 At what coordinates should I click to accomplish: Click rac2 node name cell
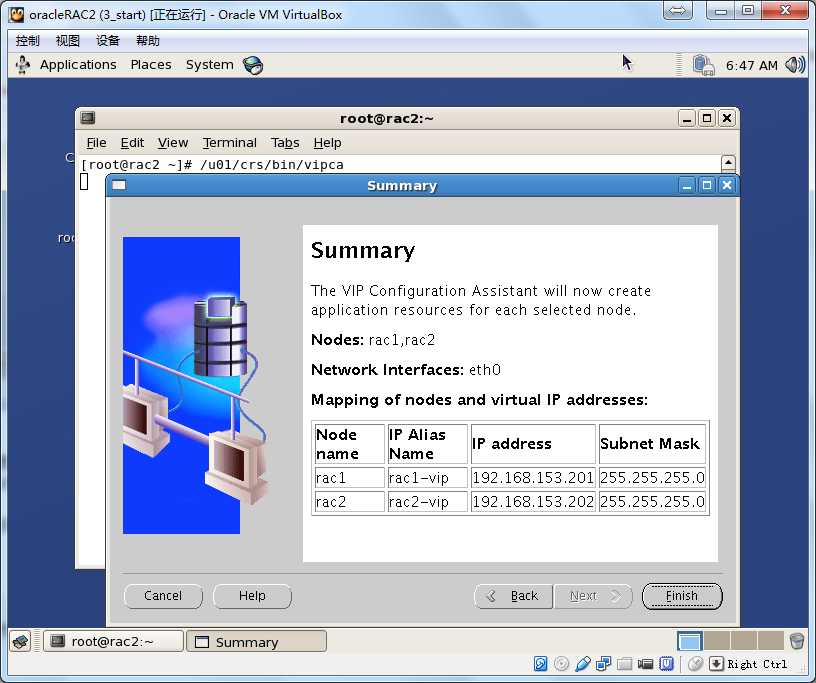coord(349,501)
